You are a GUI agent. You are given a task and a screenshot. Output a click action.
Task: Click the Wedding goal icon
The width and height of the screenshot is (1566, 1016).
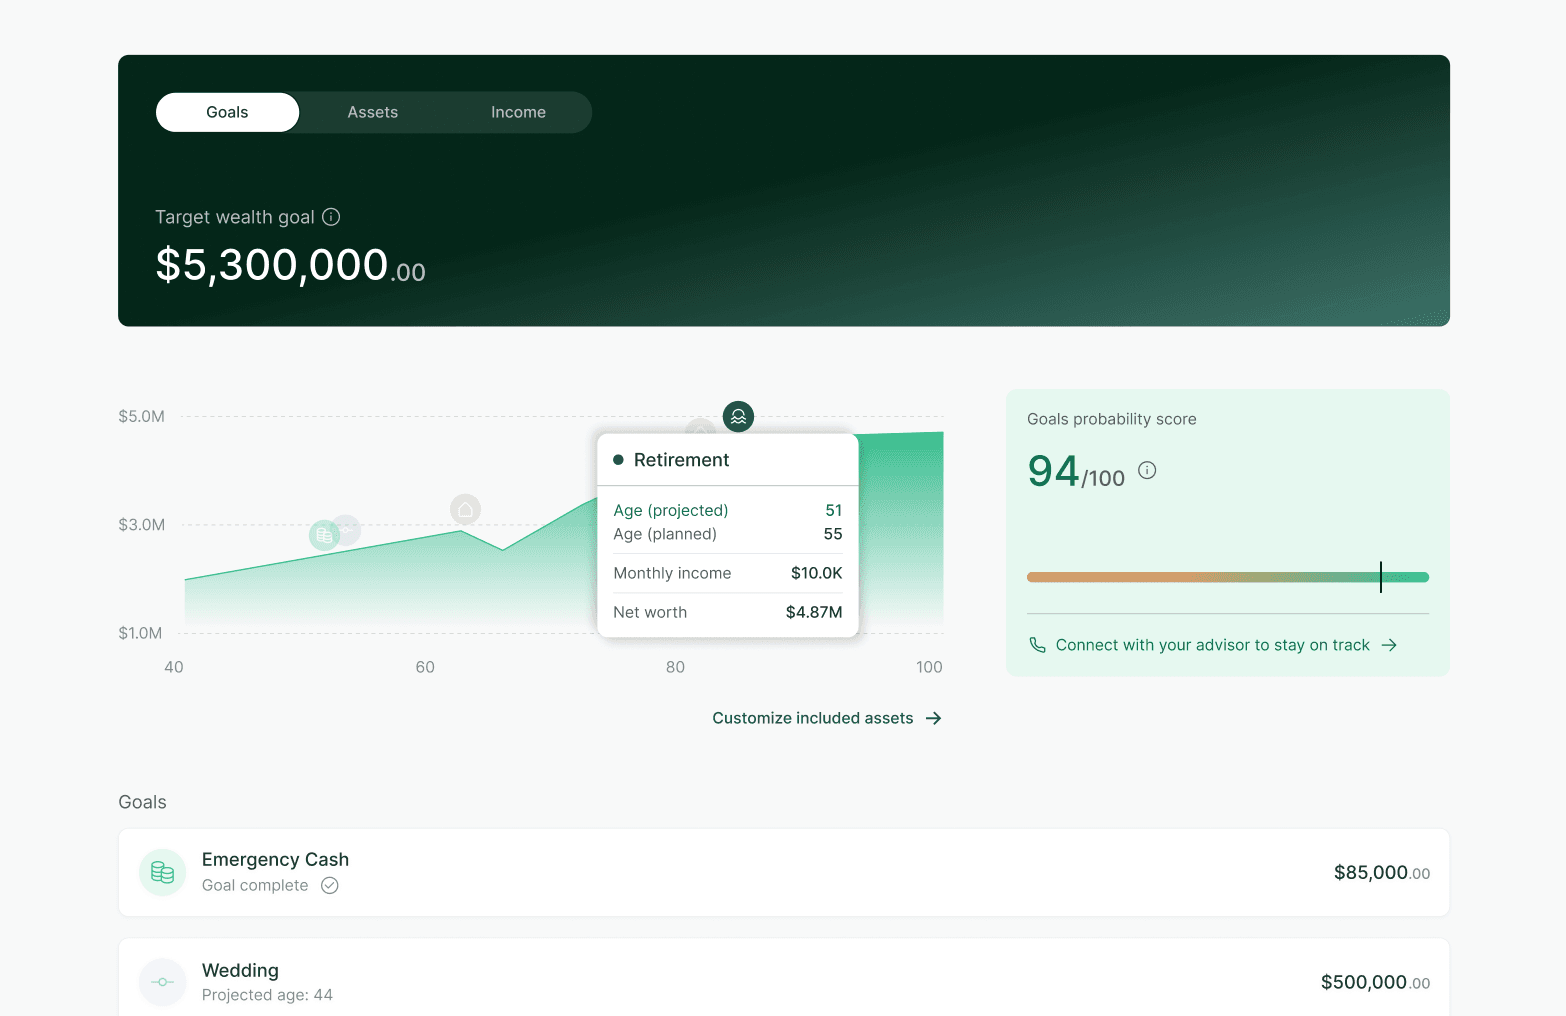click(162, 982)
